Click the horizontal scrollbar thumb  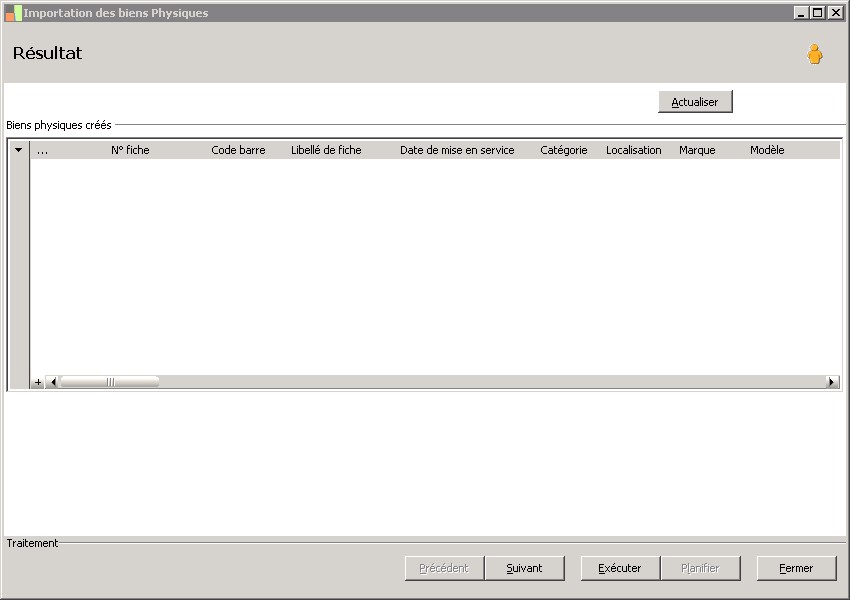[x=110, y=382]
